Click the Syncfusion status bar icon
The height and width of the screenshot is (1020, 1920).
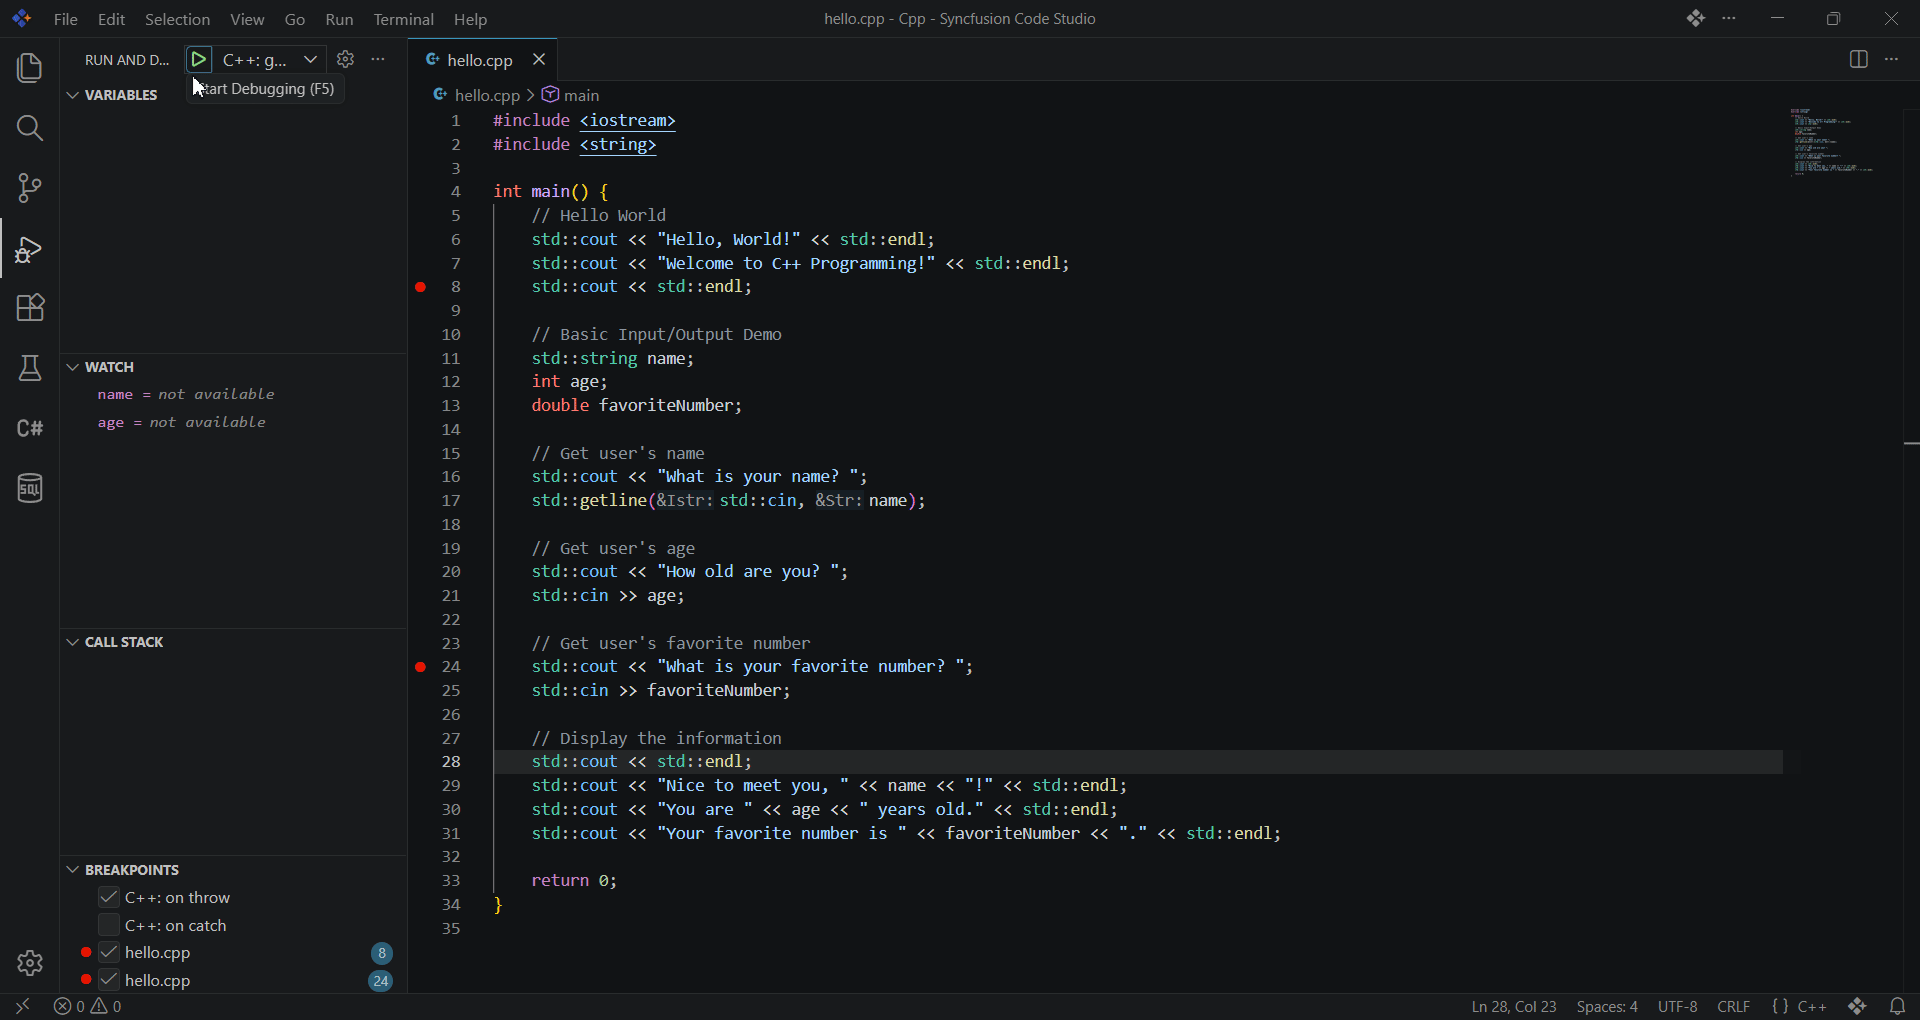(1858, 1006)
